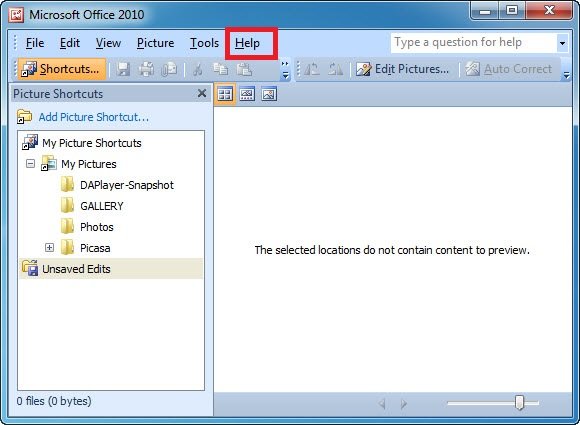Switch to Thumbnail view

pos(225,94)
